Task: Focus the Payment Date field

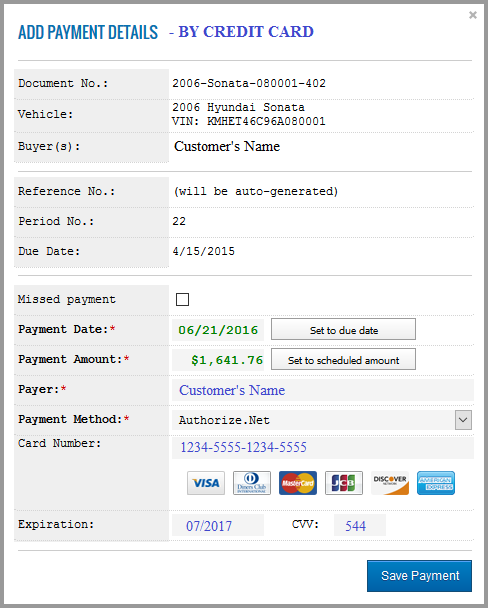Action: point(218,330)
